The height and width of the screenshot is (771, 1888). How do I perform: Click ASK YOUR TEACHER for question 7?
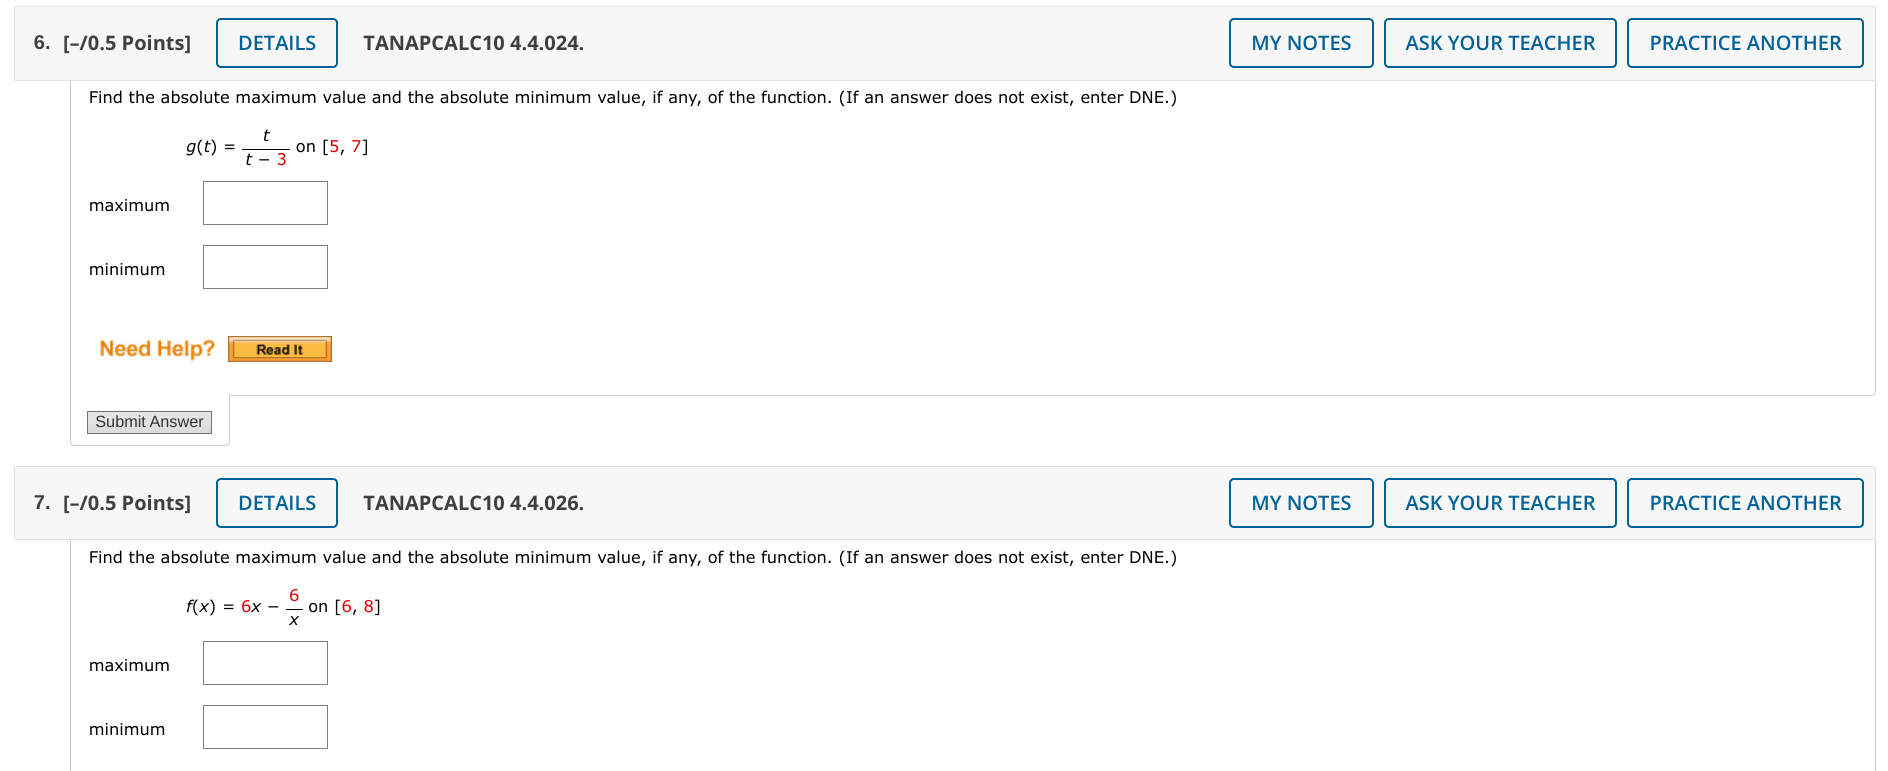tap(1498, 502)
